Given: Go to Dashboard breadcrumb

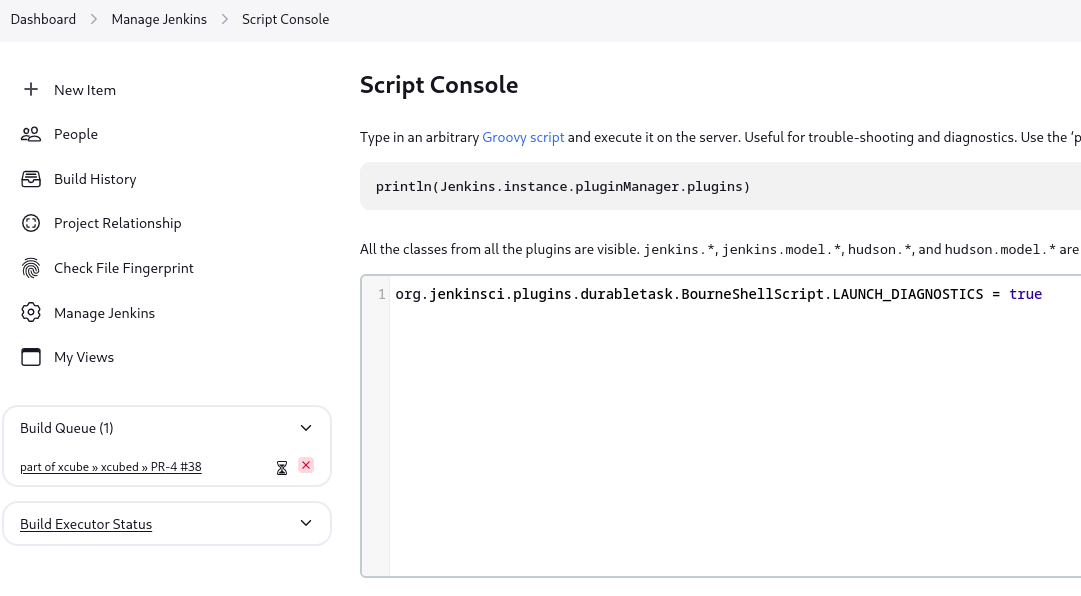Looking at the screenshot, I should pos(43,19).
